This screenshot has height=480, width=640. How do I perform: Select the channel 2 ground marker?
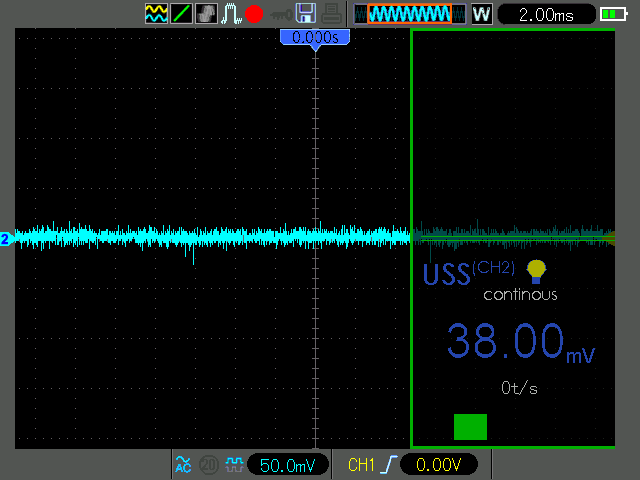7,239
